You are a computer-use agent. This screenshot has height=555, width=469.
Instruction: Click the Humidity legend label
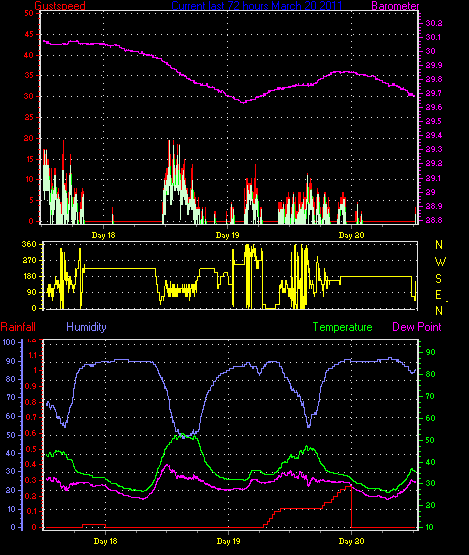coord(86,327)
